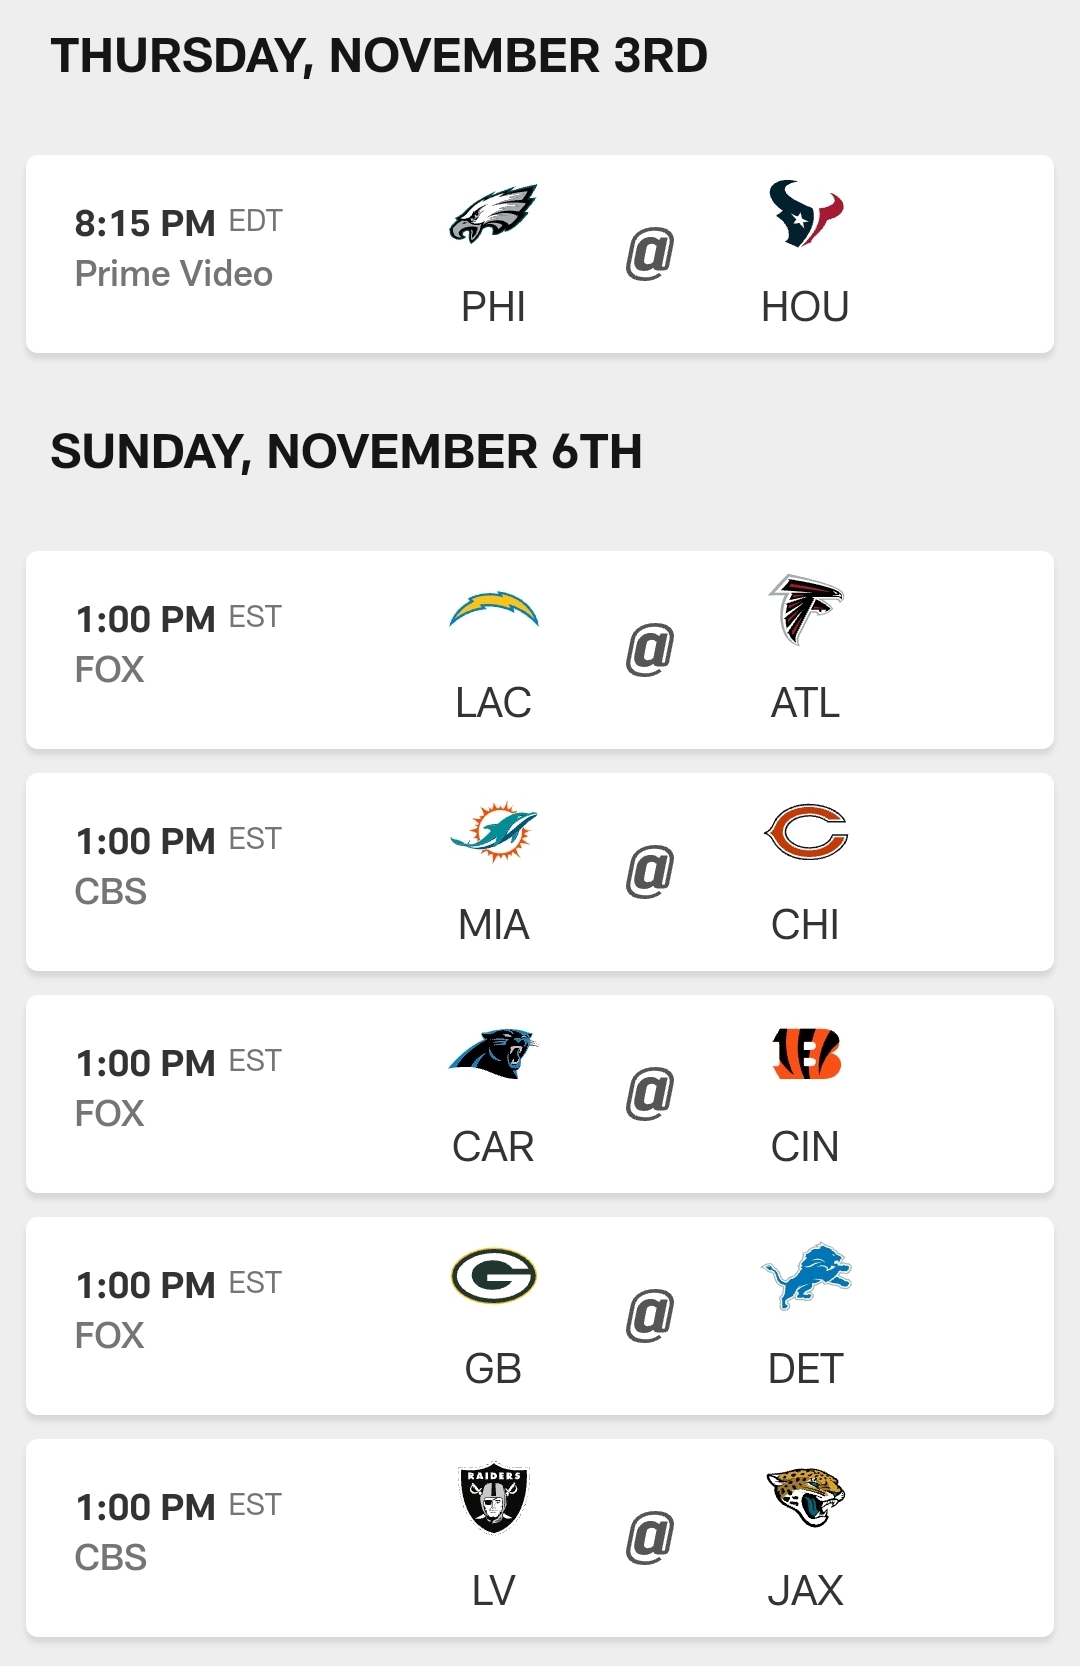Image resolution: width=1080 pixels, height=1666 pixels.
Task: Tap the Detroit Lions logo
Action: click(x=806, y=1275)
